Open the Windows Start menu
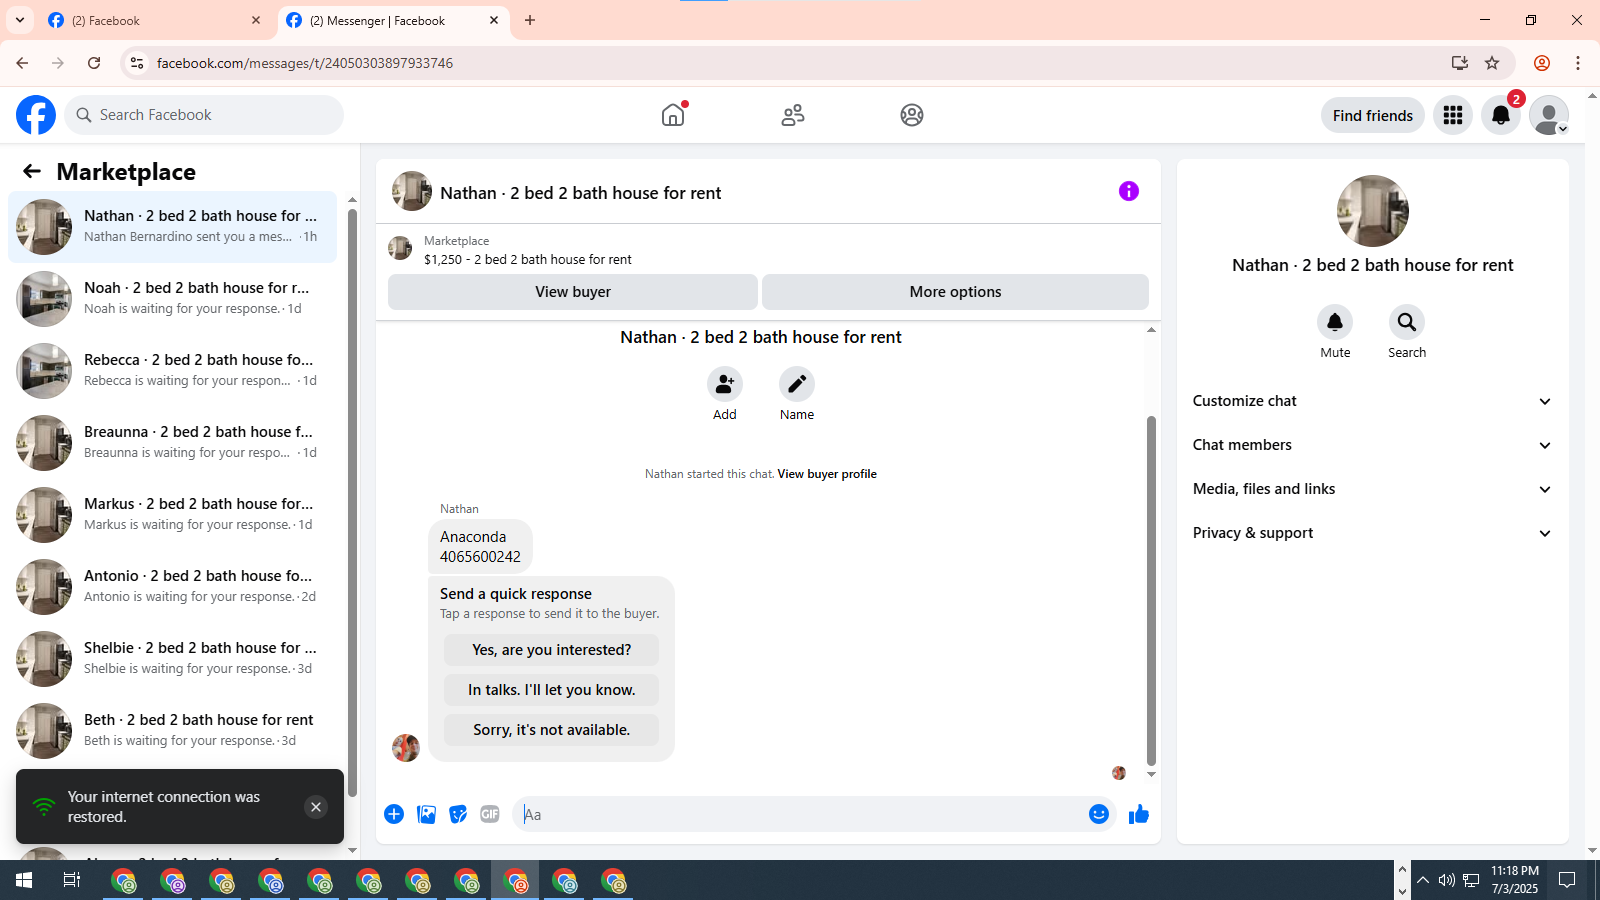Viewport: 1600px width, 900px height. 24,880
